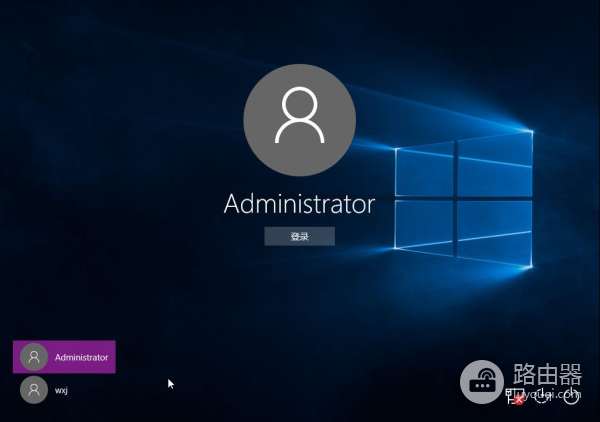Click the luyouqi.com watermark URL text

point(545,395)
